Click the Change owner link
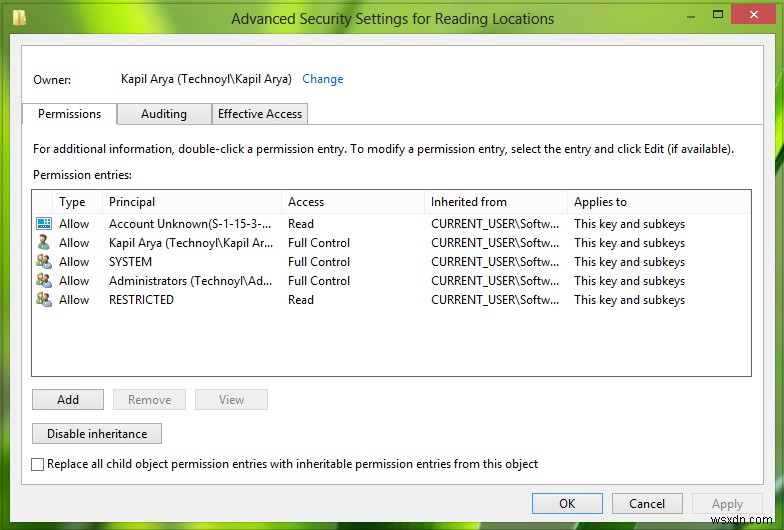This screenshot has height=530, width=784. (x=322, y=79)
